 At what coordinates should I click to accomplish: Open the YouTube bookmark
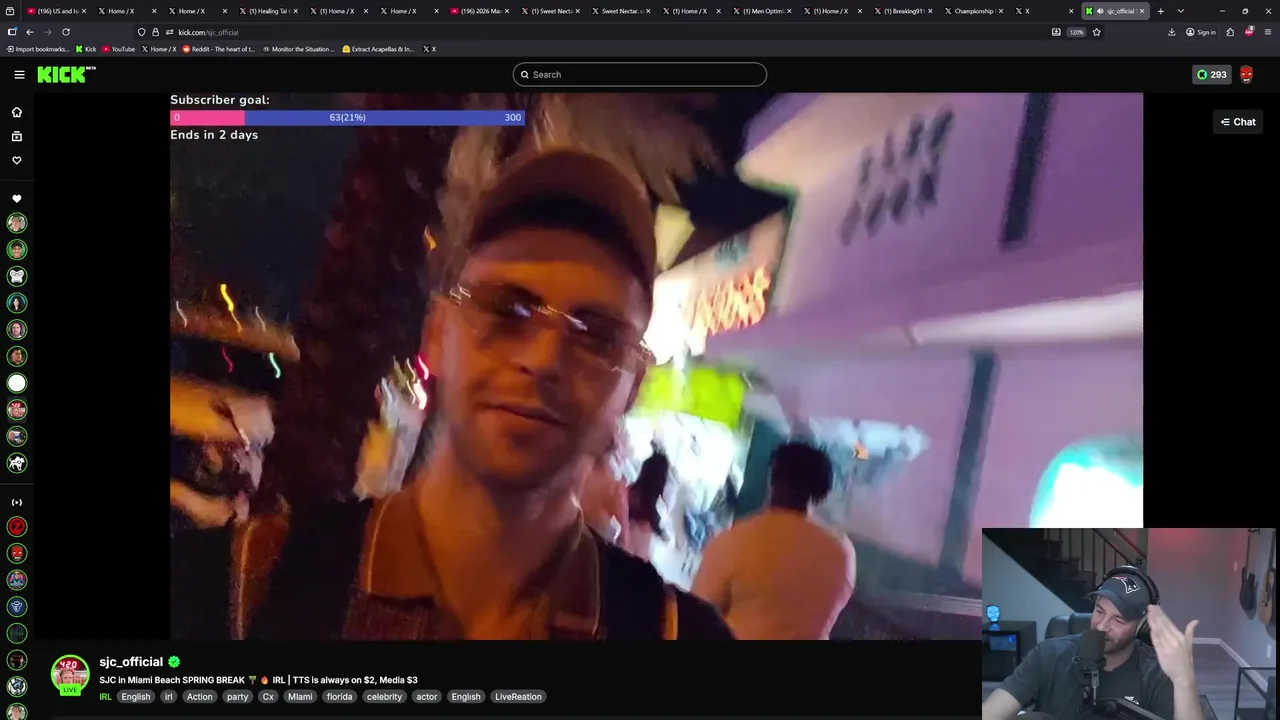pyautogui.click(x=119, y=49)
